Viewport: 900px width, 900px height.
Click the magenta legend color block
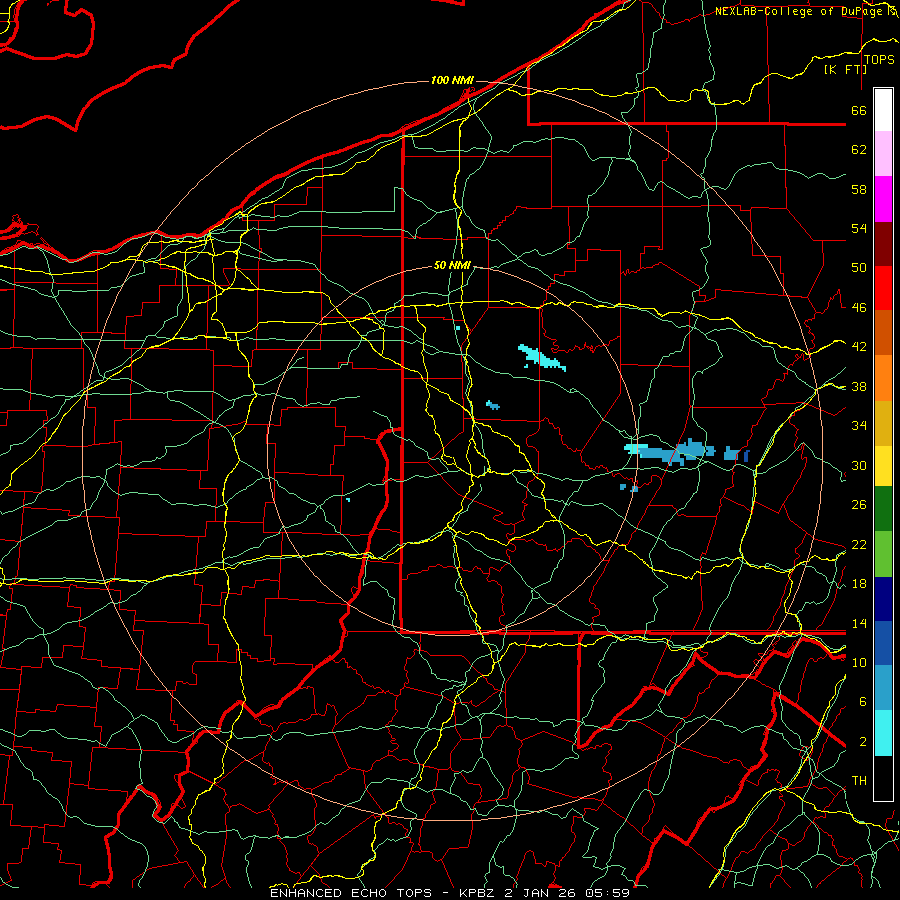[883, 199]
